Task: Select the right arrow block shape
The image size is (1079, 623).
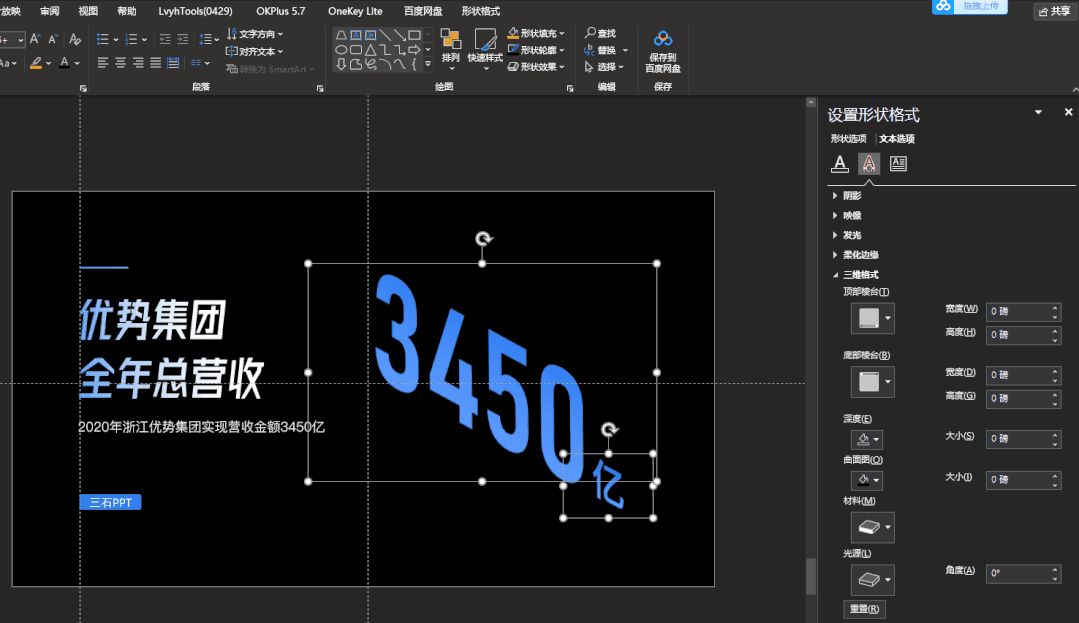Action: coord(414,50)
